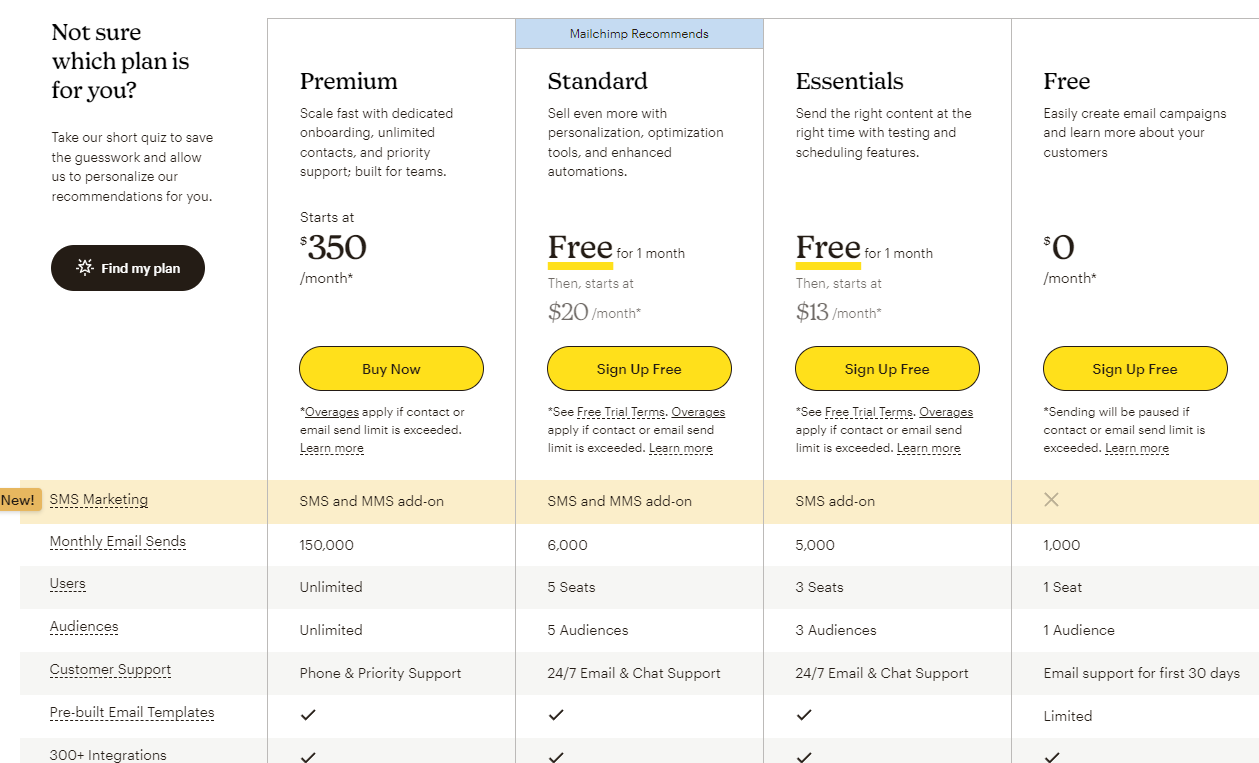Sign up for the Free plan
The image size is (1259, 763).
(1135, 369)
